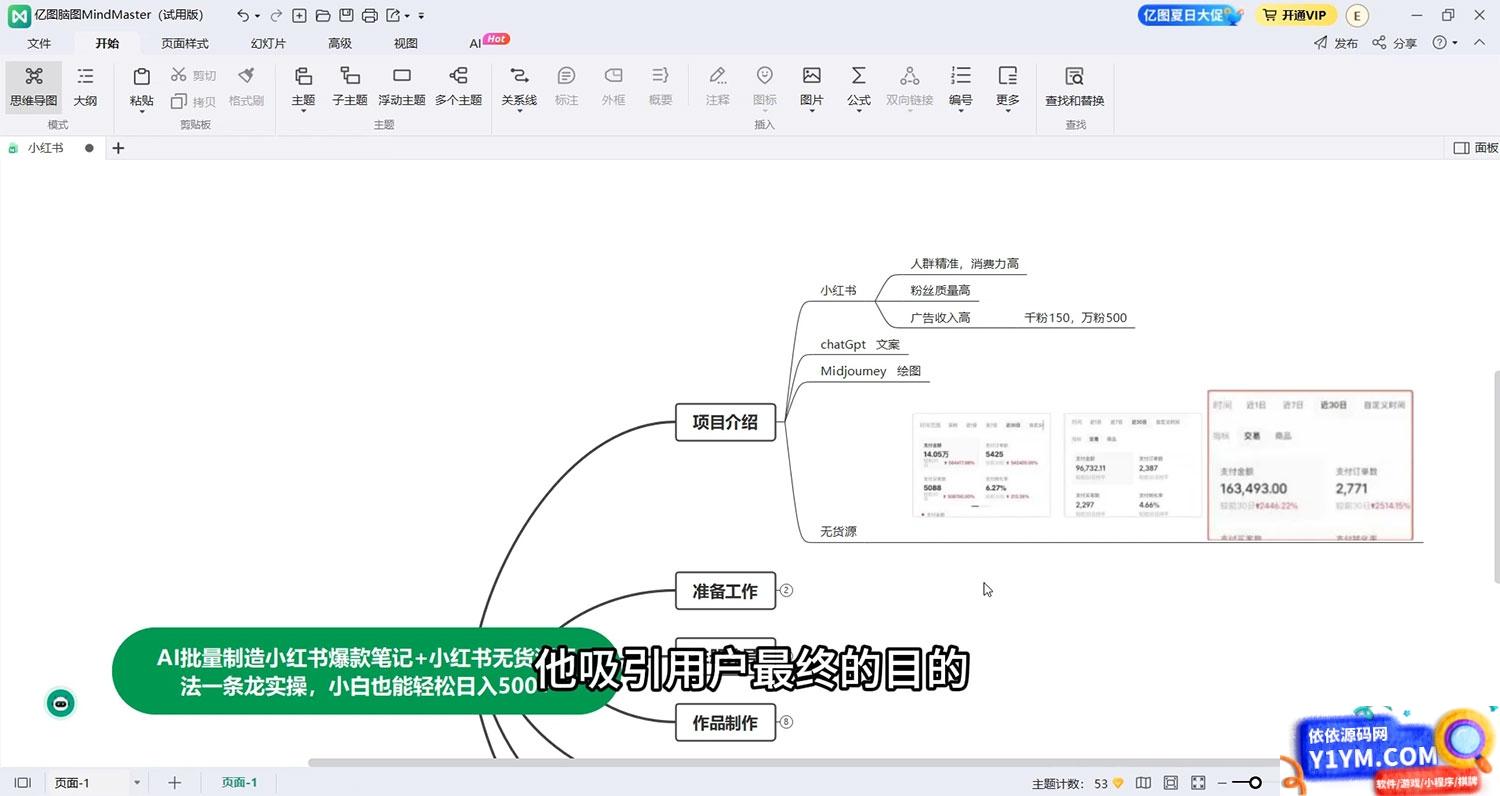Select Mind Map mode (思维导图)
1500x796 pixels.
click(33, 86)
